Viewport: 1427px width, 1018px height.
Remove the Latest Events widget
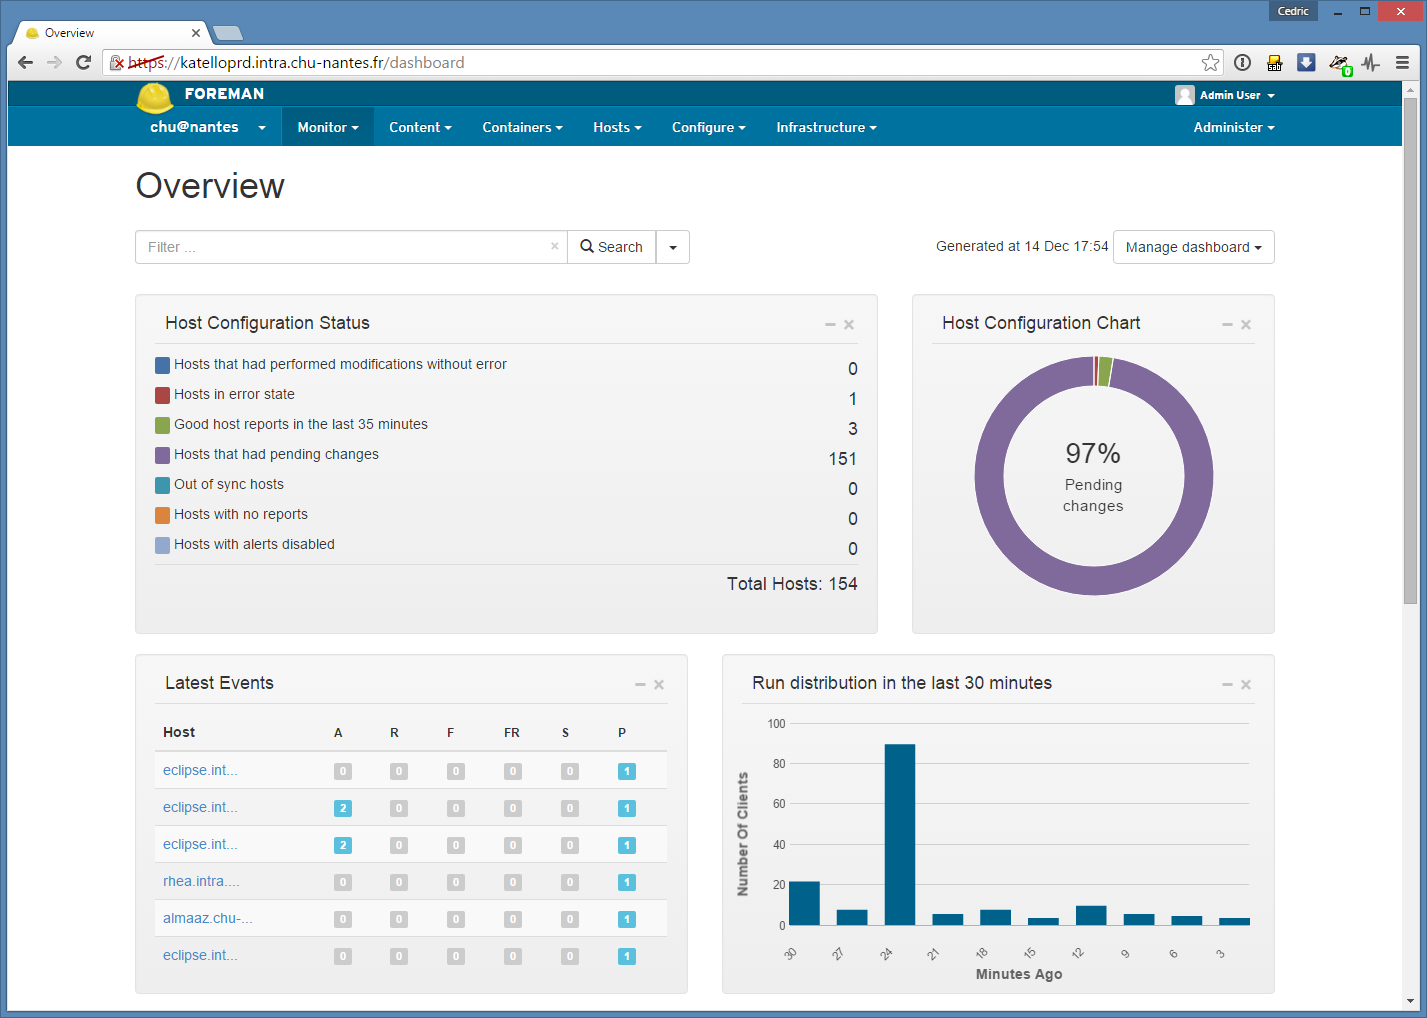(x=659, y=684)
